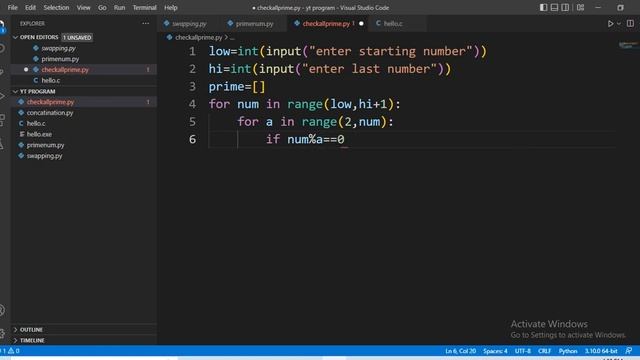The width and height of the screenshot is (640, 360).
Task: Toggle Primary Side Bar visibility
Action: (543, 7)
